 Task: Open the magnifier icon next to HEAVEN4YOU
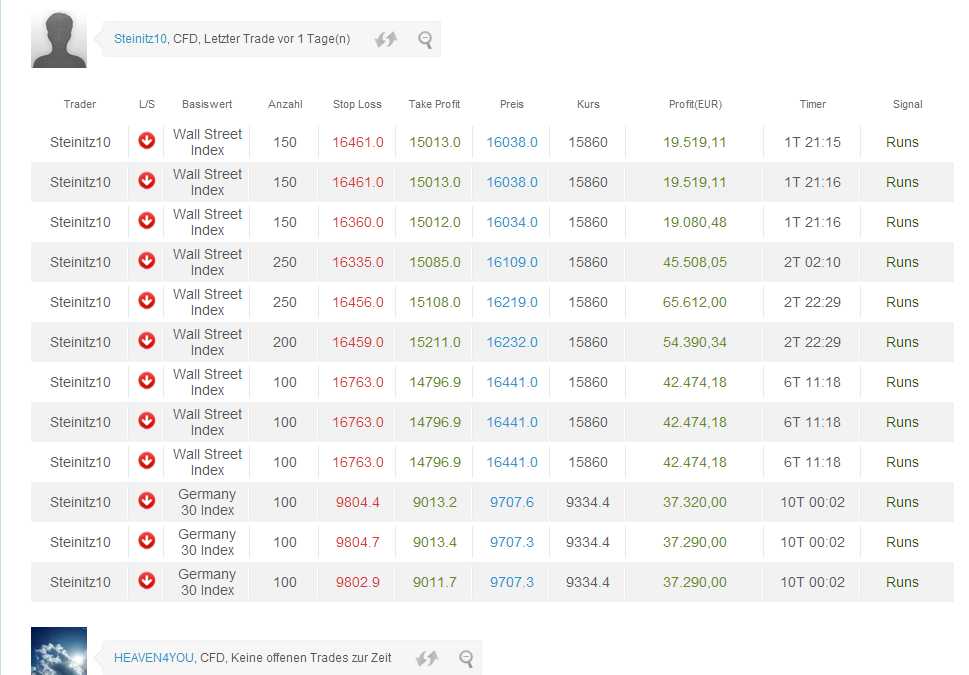(x=466, y=658)
